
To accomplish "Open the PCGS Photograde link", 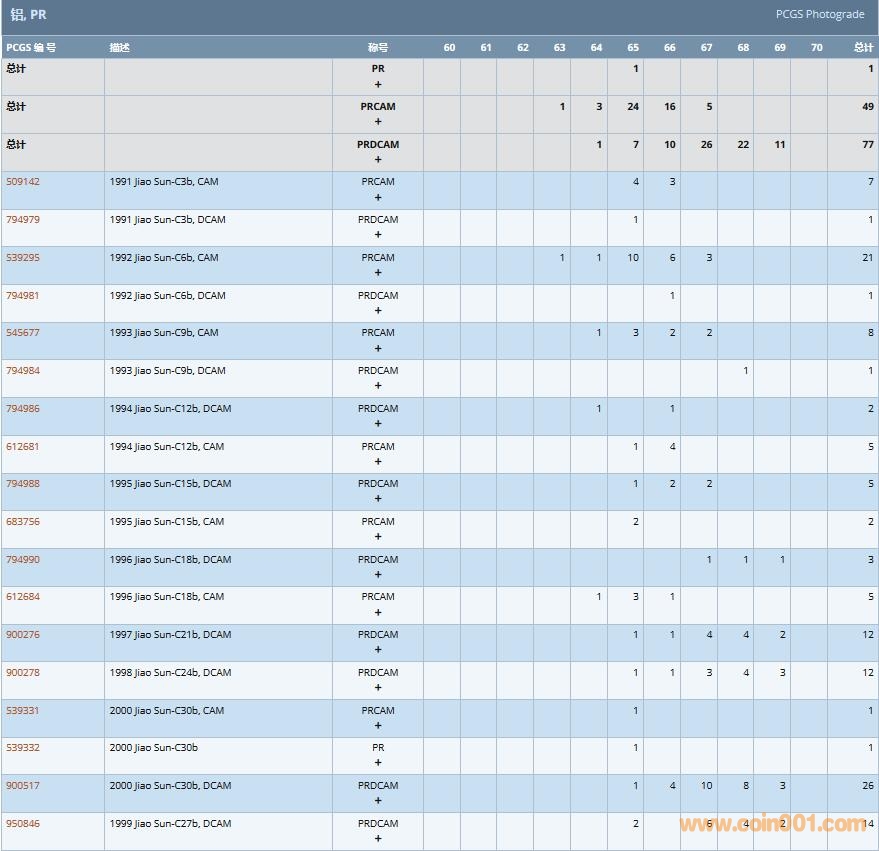I will pyautogui.click(x=819, y=15).
